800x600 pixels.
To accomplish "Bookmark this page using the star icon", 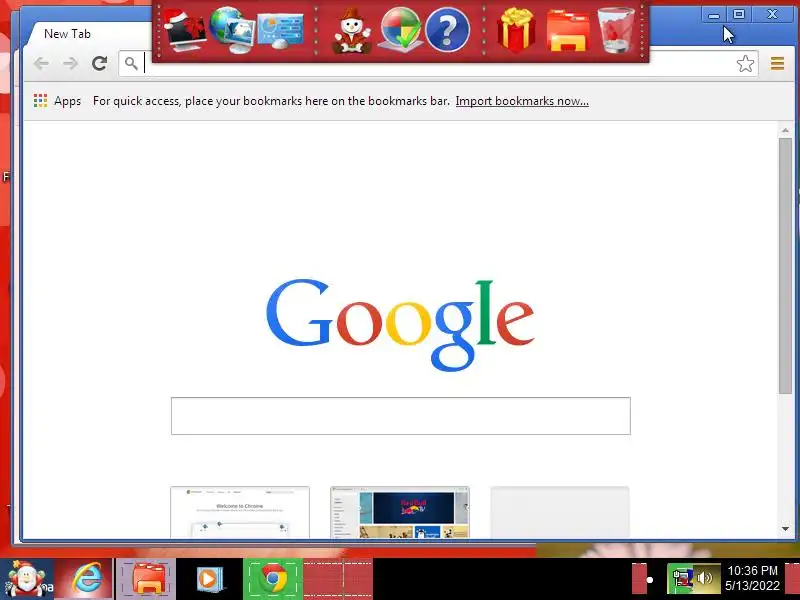I will pyautogui.click(x=745, y=64).
